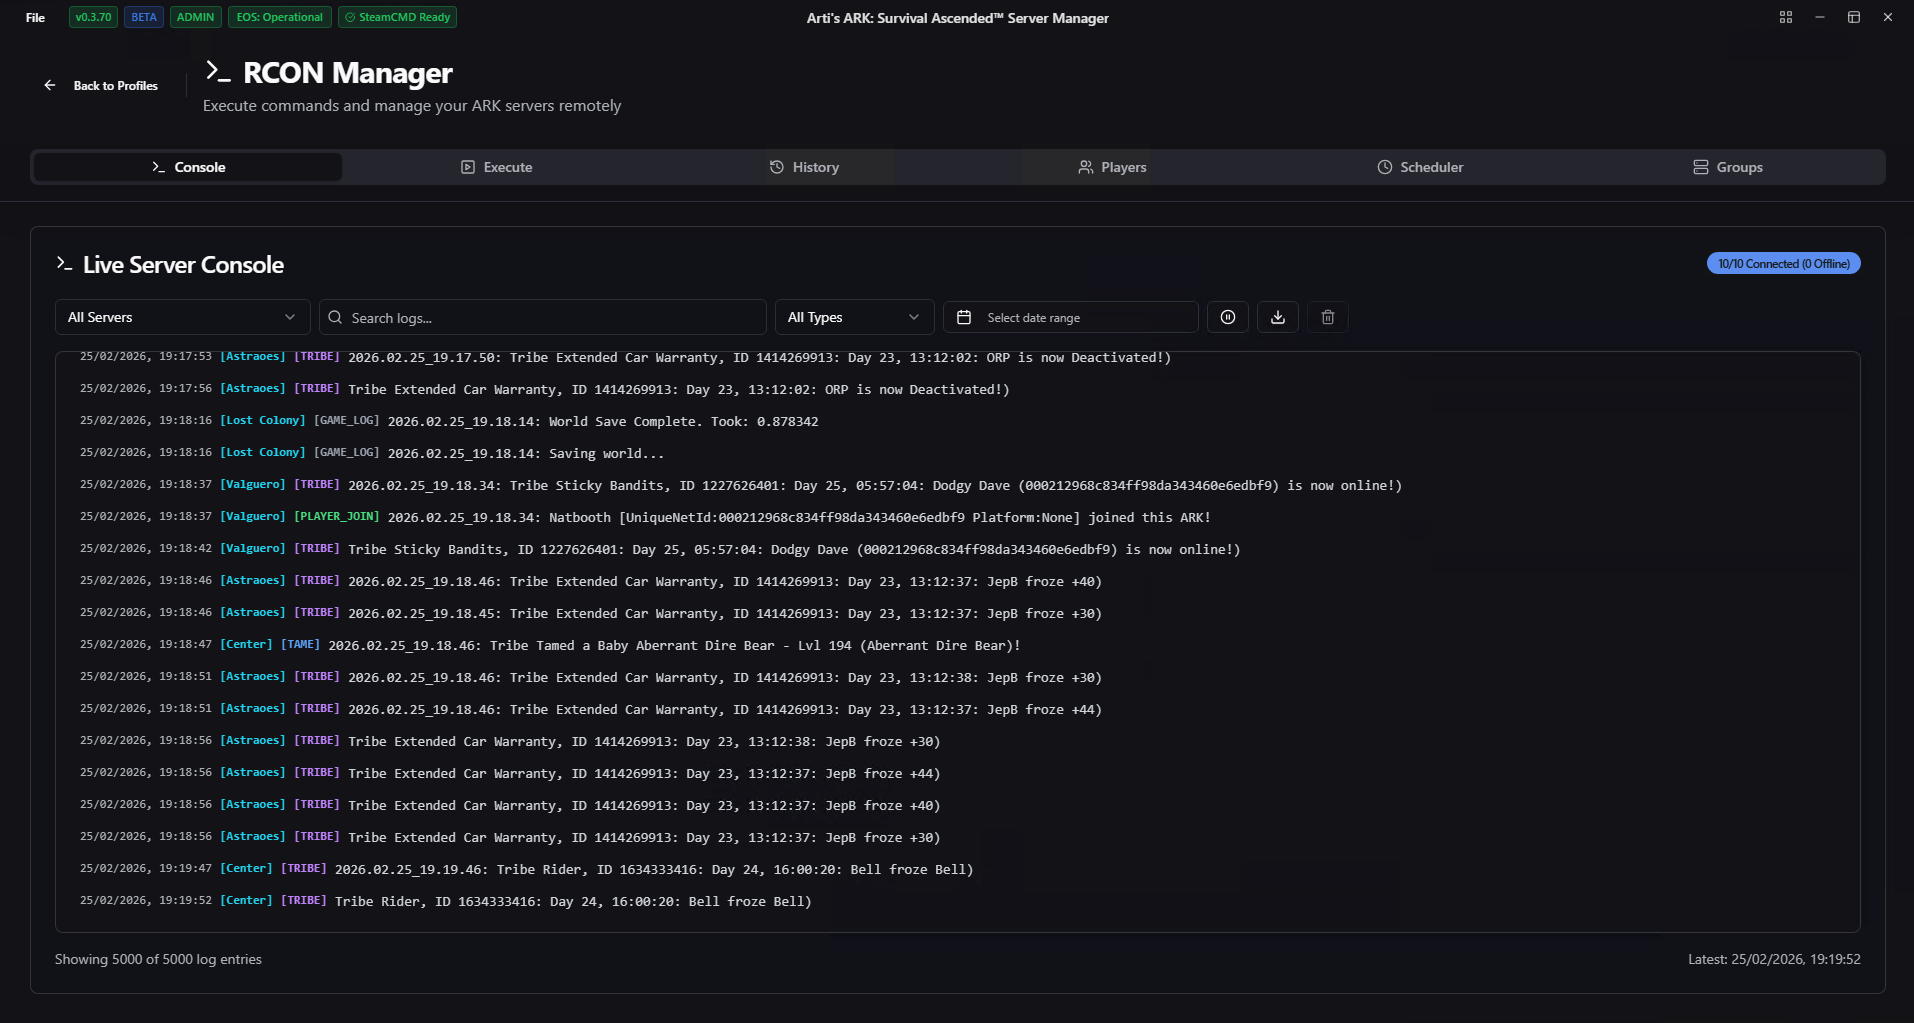Open the File menu

(x=35, y=17)
